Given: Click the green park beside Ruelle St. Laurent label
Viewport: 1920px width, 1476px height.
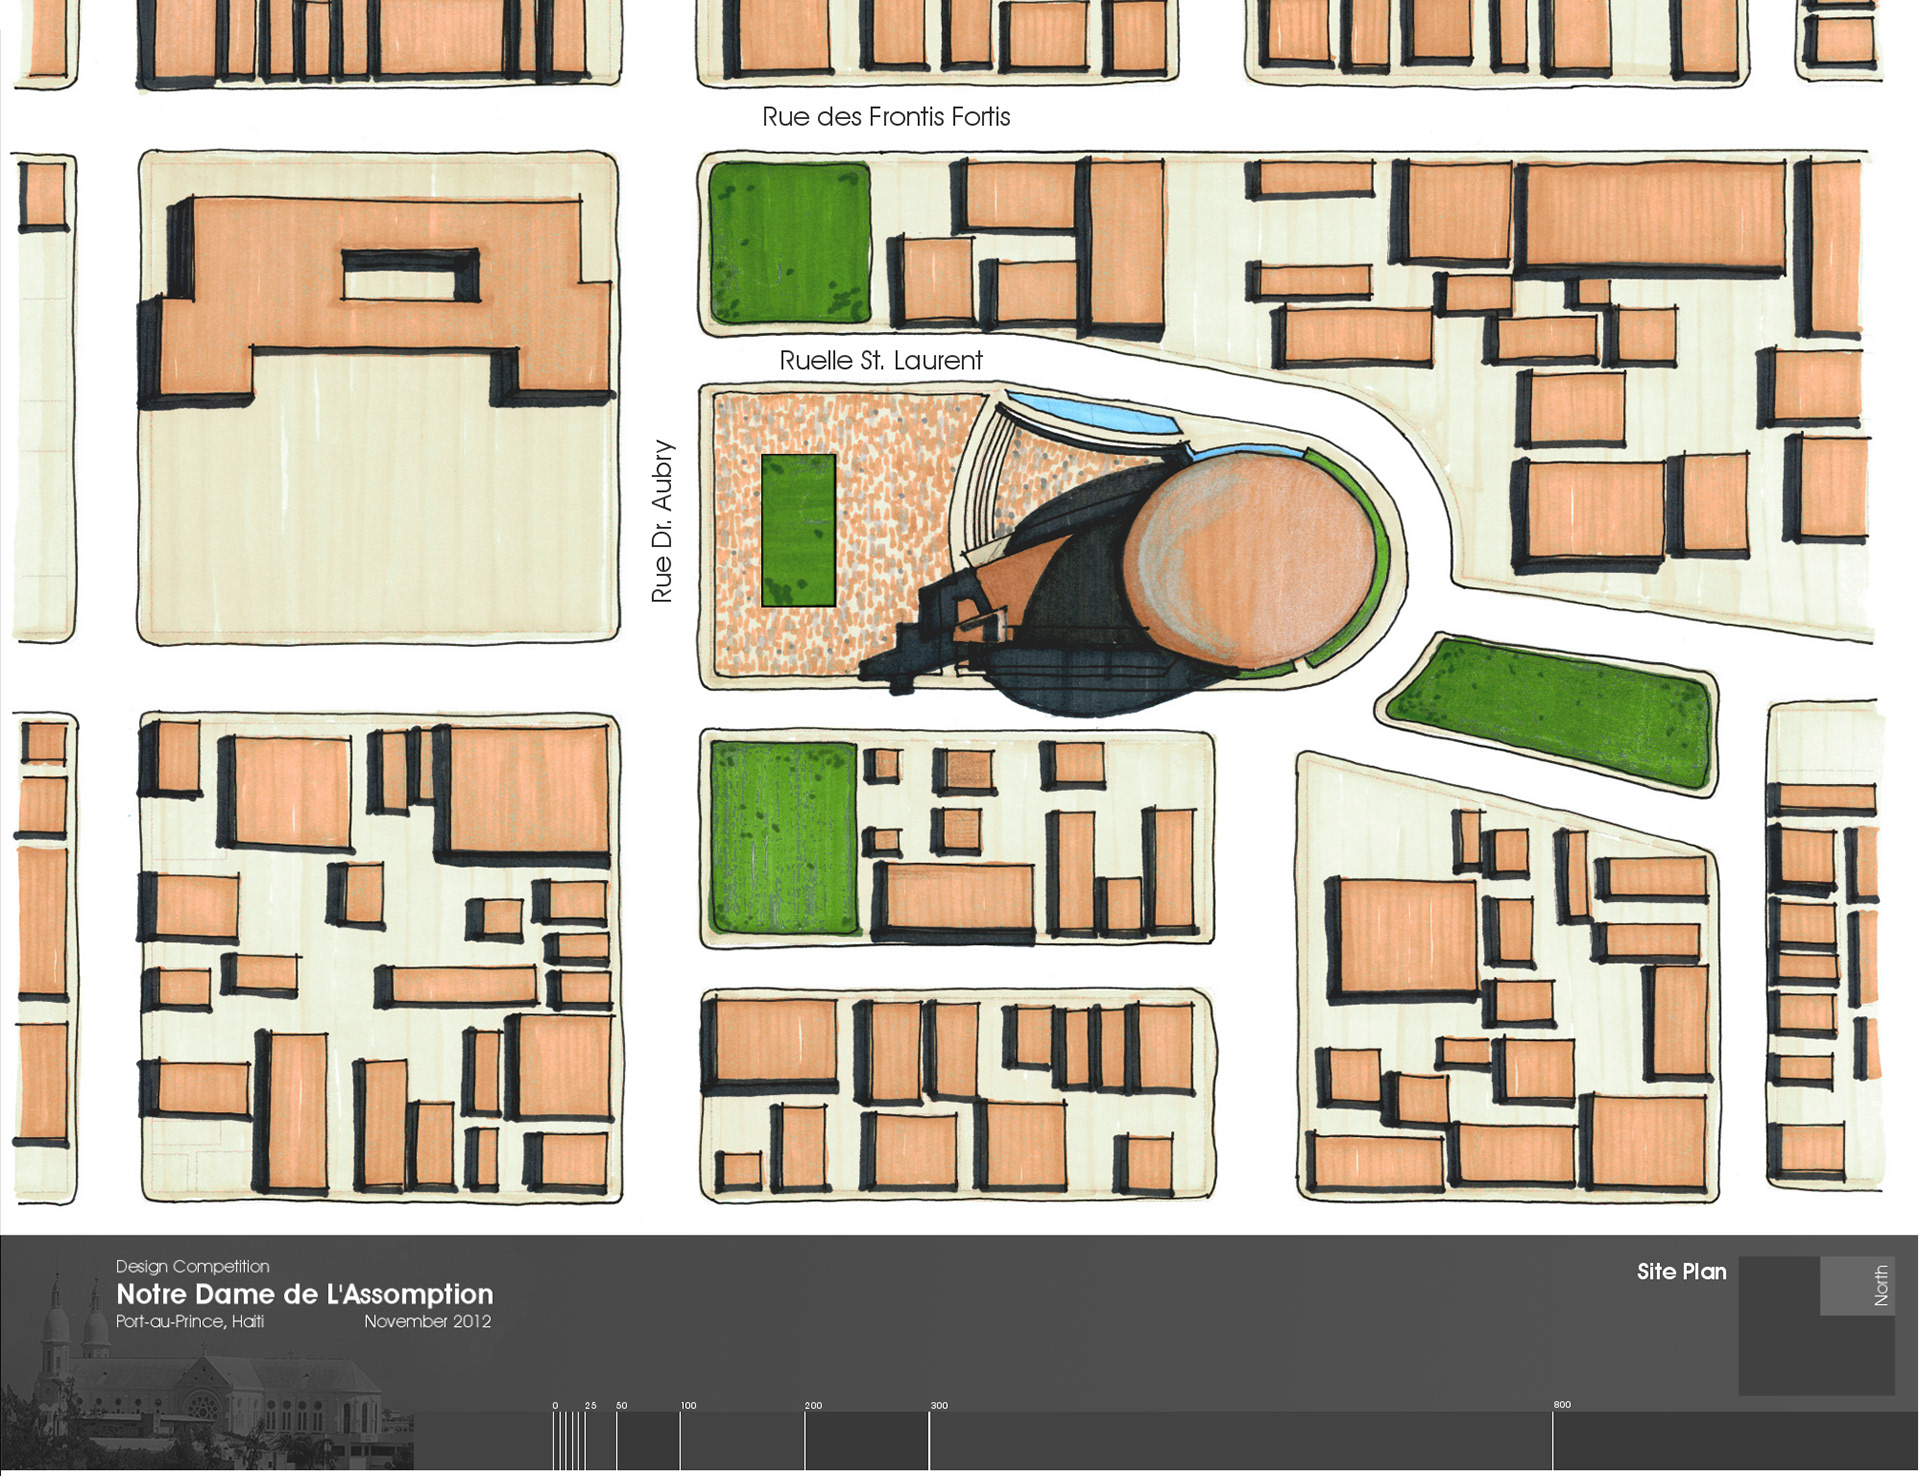Looking at the screenshot, I should (789, 243).
